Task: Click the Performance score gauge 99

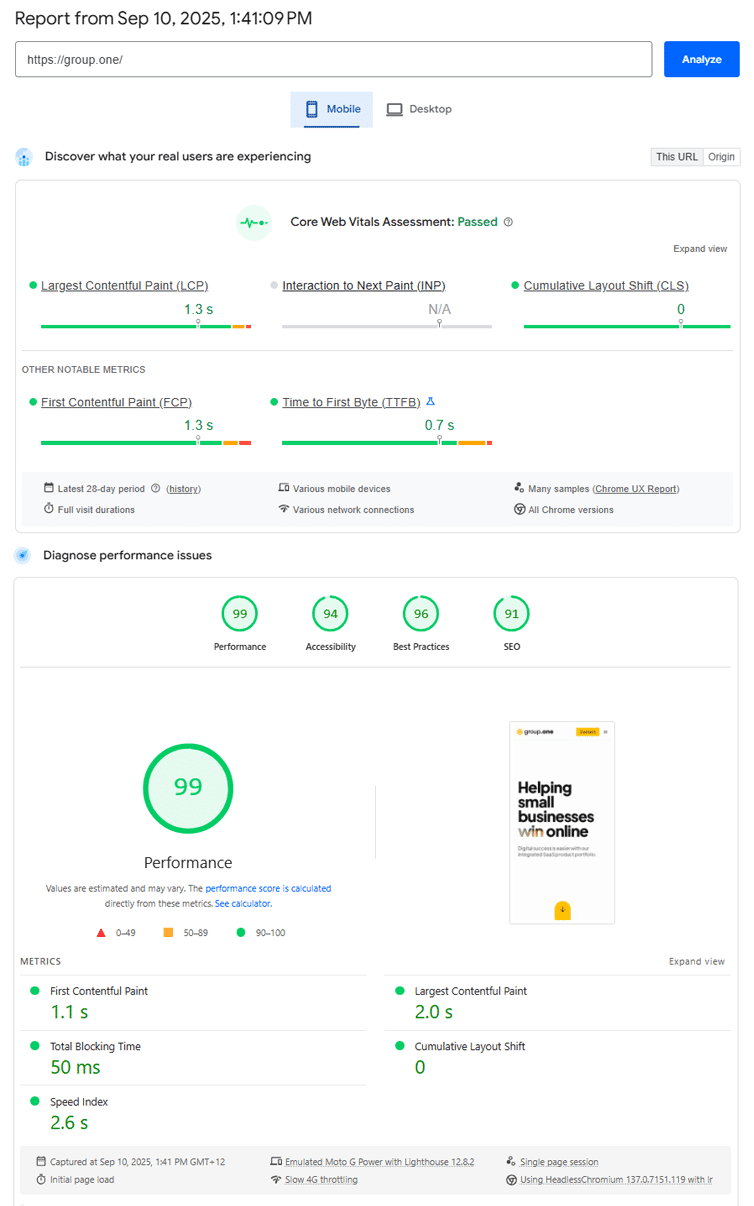Action: [240, 614]
